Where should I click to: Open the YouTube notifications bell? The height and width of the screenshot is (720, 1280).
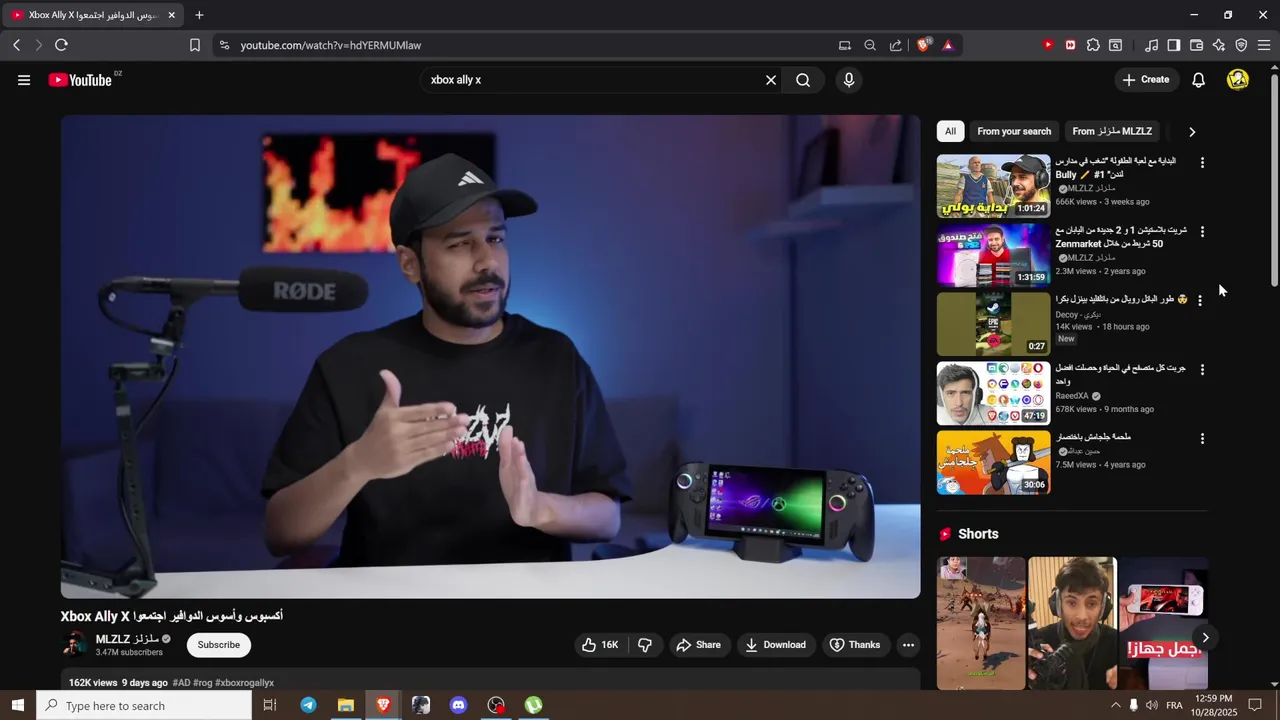(1198, 80)
